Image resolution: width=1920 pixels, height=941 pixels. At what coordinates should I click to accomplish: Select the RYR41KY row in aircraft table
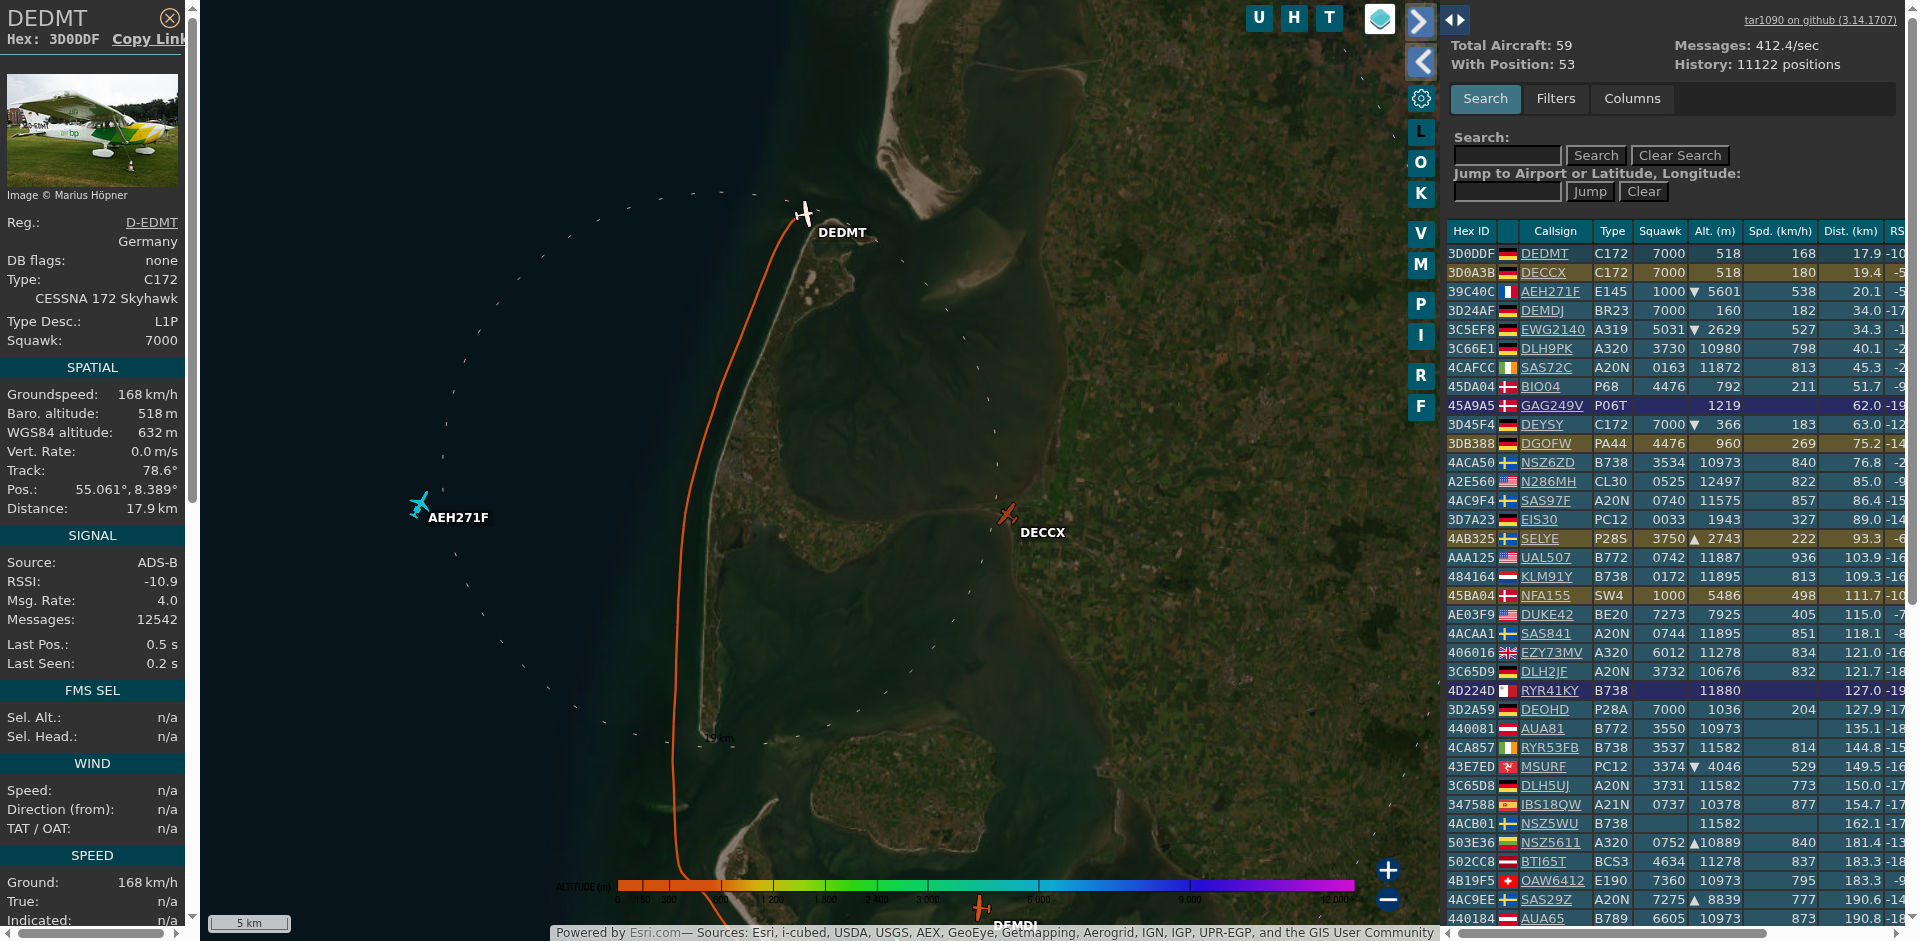pyautogui.click(x=1677, y=691)
